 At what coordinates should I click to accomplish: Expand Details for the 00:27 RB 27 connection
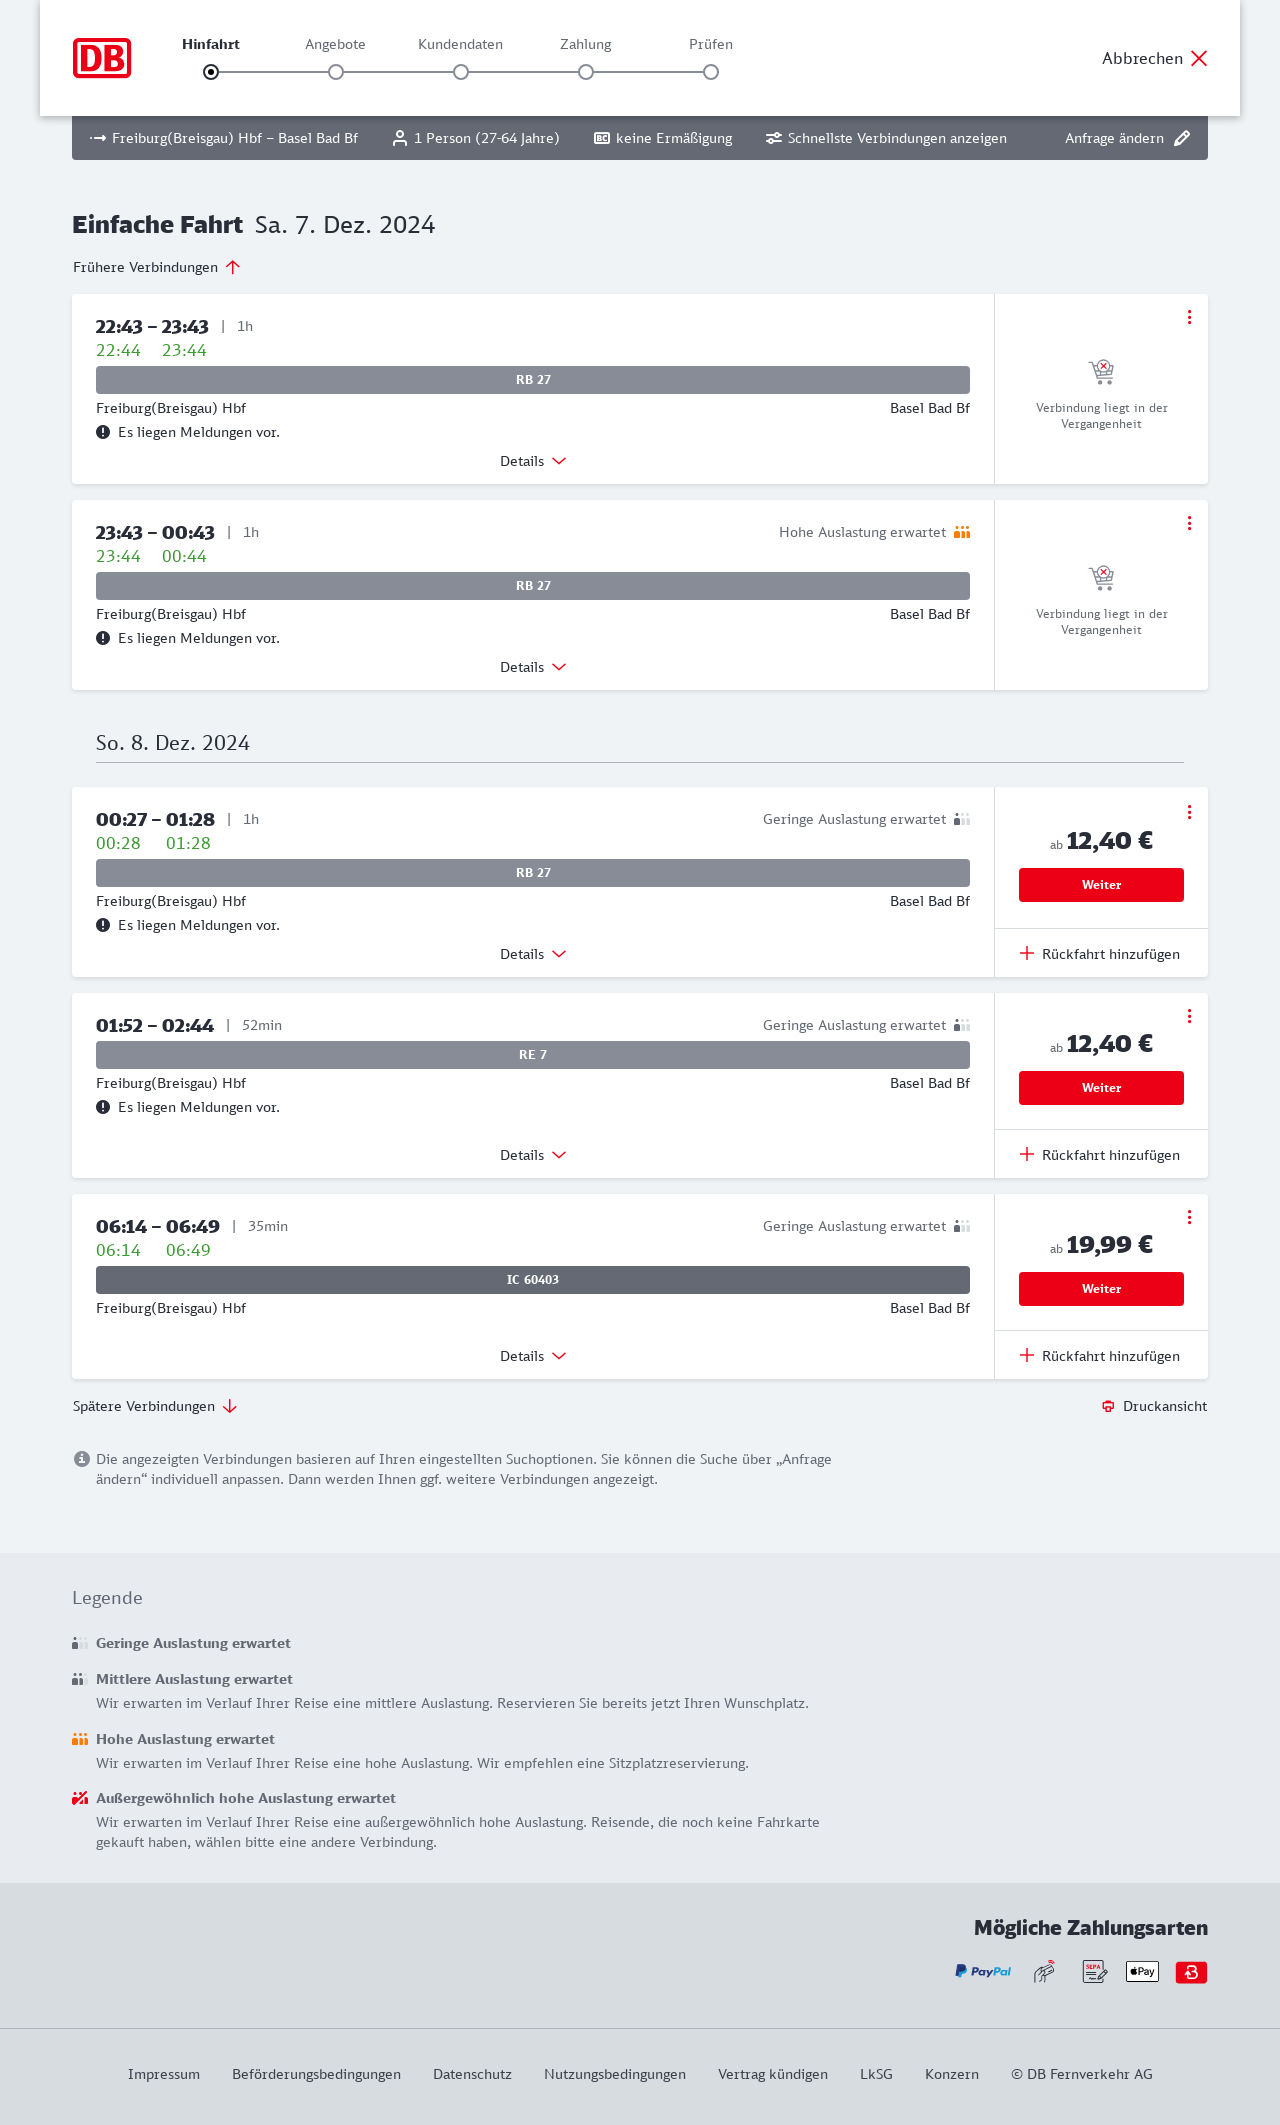(533, 954)
